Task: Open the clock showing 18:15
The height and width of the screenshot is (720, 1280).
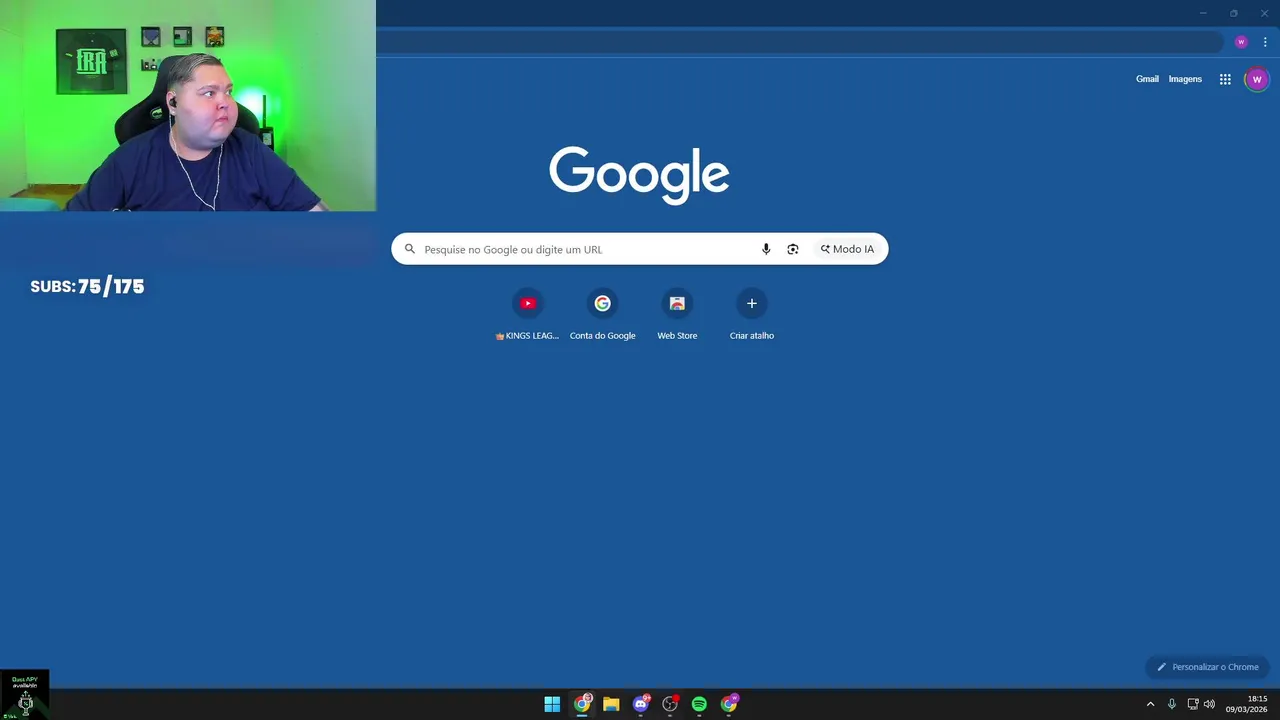Action: (1247, 704)
